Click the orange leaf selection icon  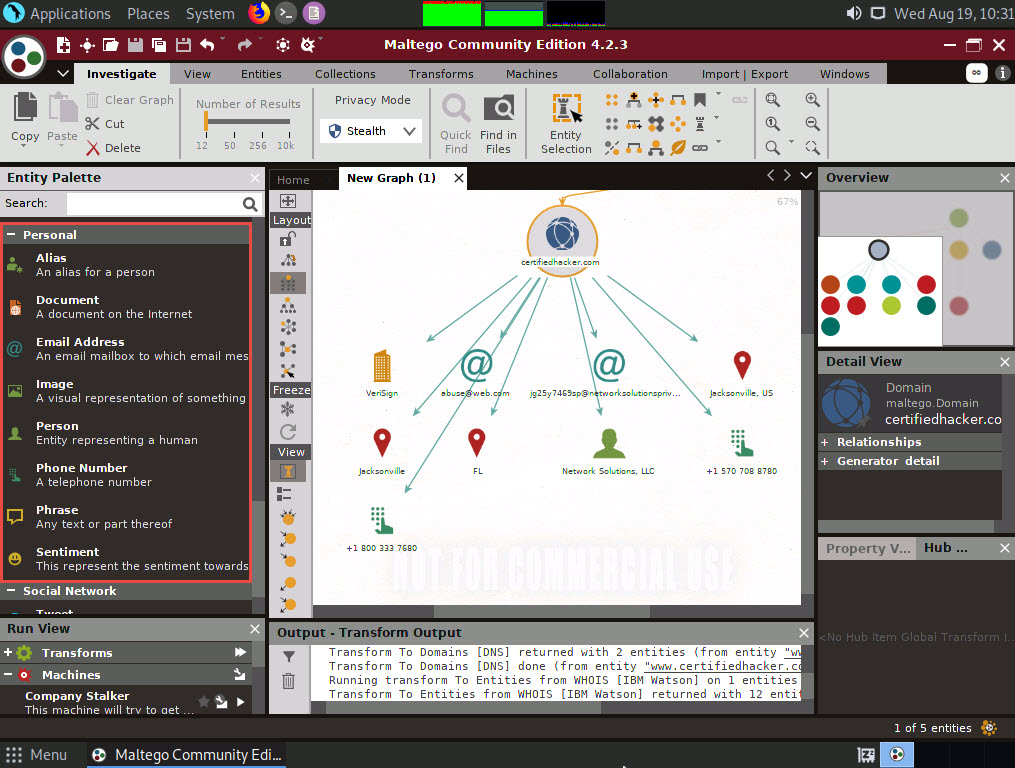point(678,148)
